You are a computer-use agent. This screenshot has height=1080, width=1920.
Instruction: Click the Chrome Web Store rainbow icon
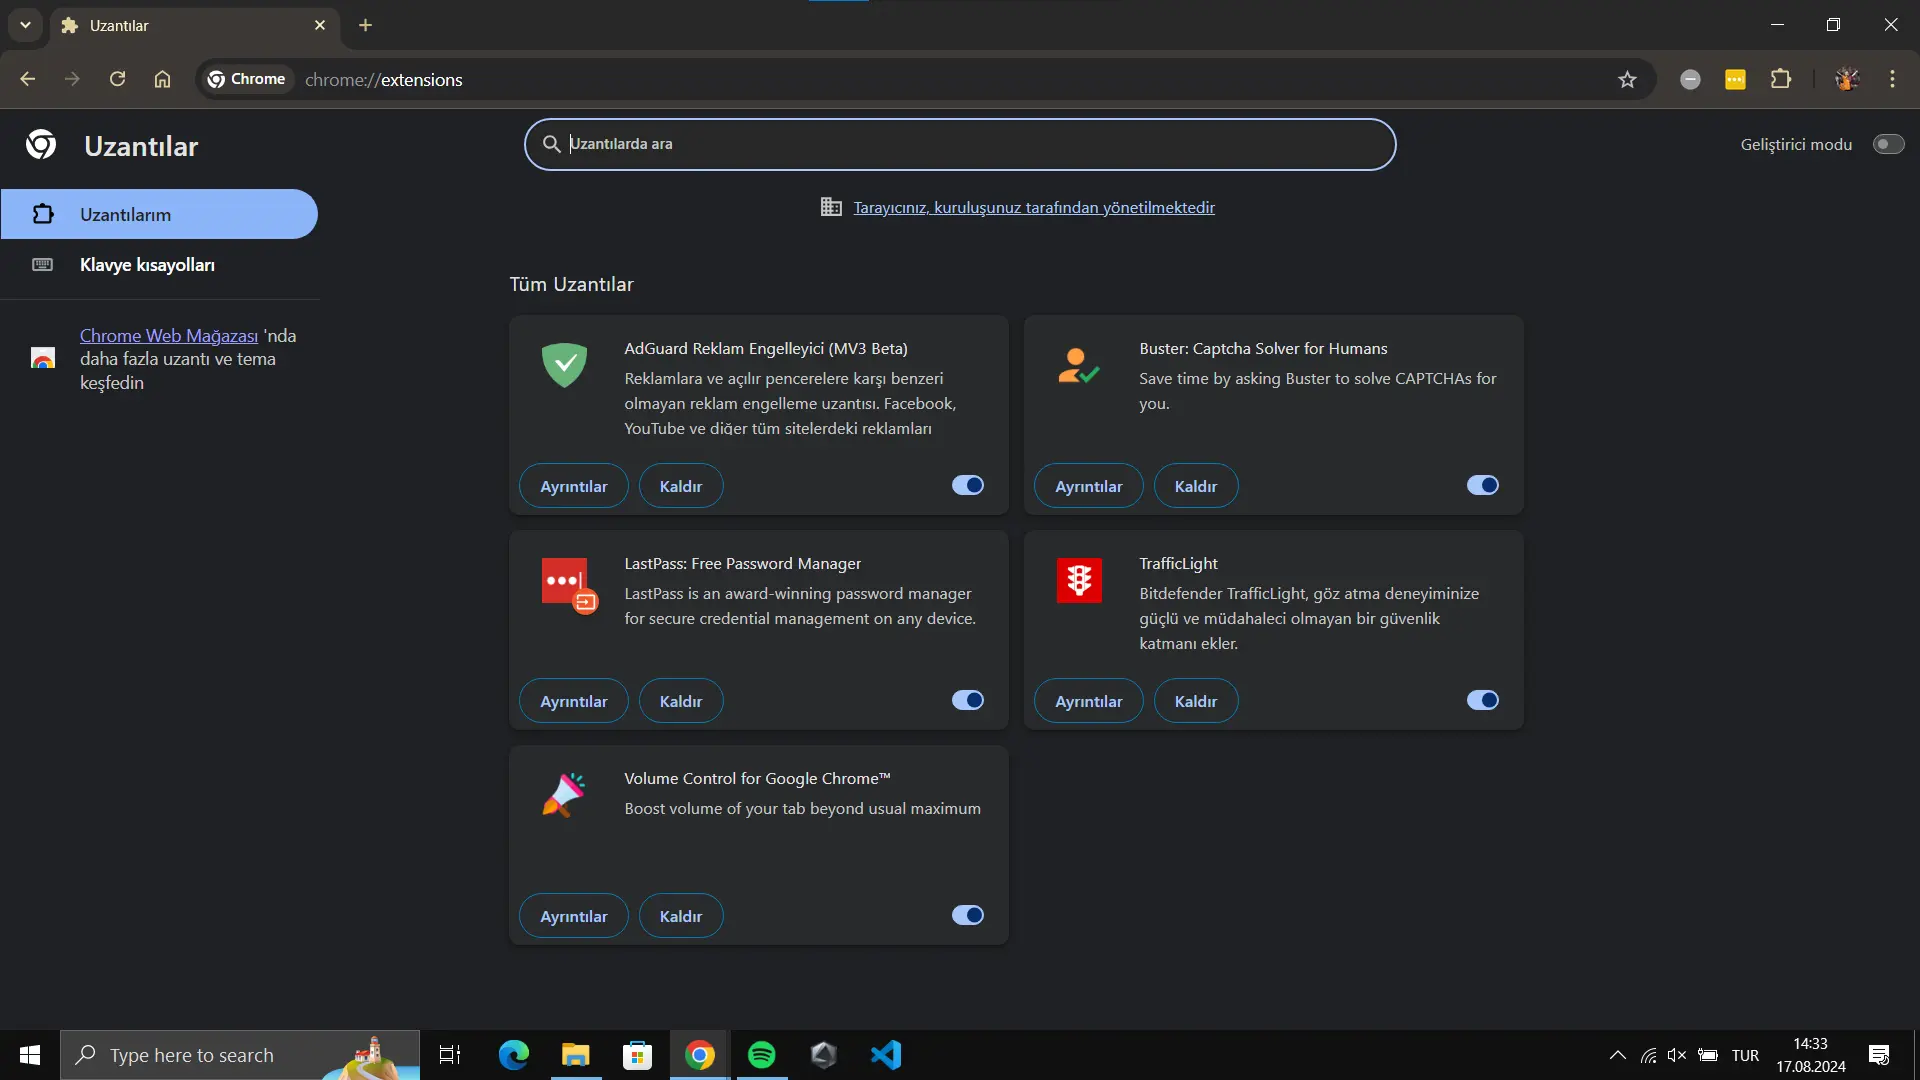(x=43, y=358)
